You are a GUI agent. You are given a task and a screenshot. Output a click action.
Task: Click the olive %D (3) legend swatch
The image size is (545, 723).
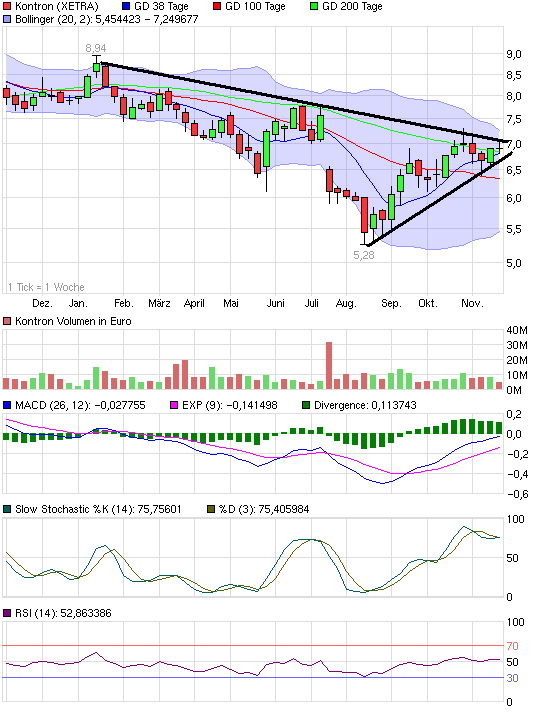pos(211,509)
